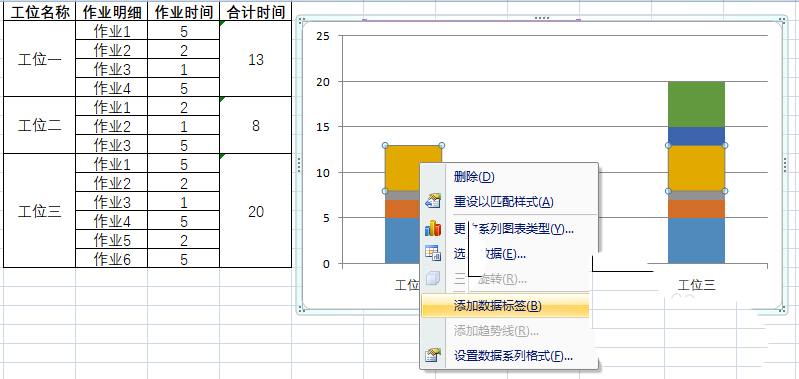Click the 工位三 axis label in the chart
The height and width of the screenshot is (379, 799).
click(x=696, y=285)
